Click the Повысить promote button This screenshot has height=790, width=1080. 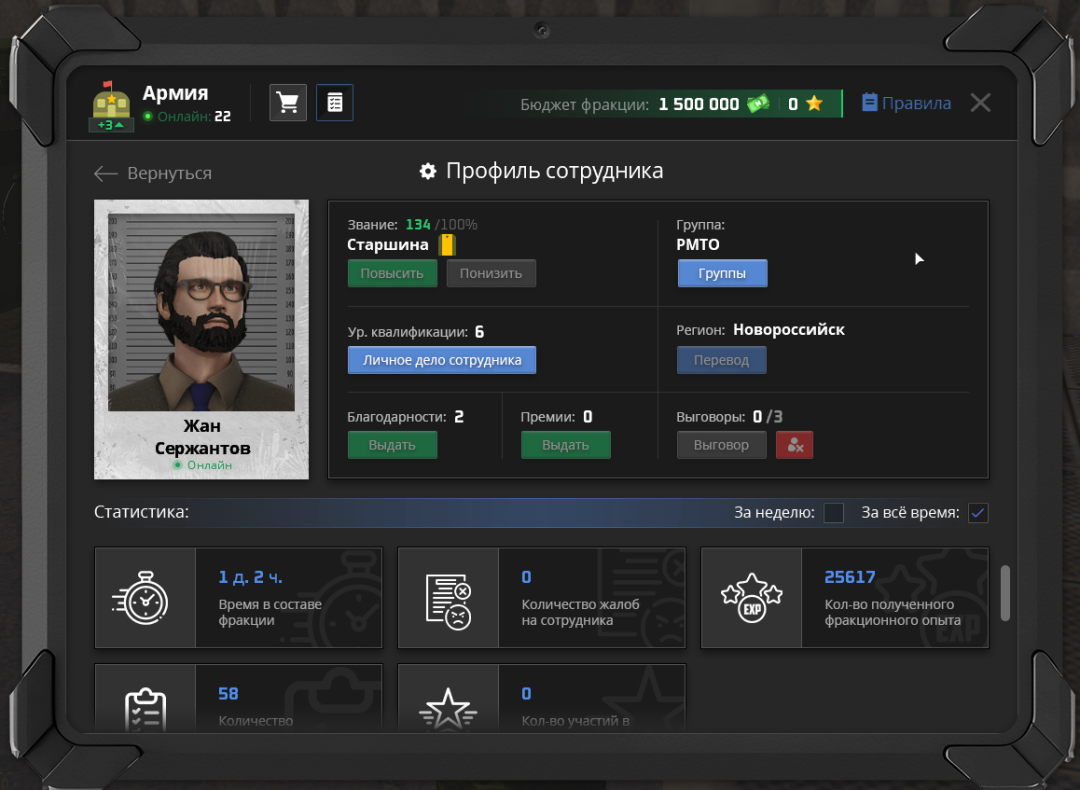click(392, 273)
